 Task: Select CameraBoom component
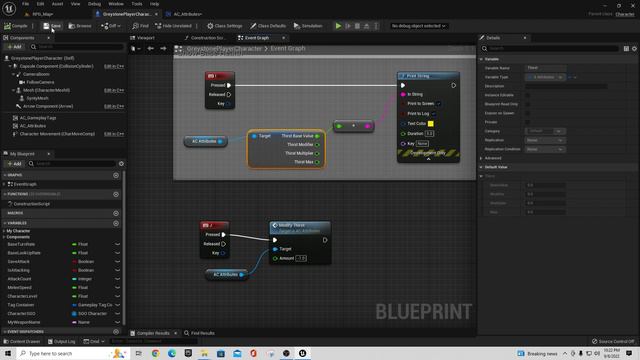36,74
